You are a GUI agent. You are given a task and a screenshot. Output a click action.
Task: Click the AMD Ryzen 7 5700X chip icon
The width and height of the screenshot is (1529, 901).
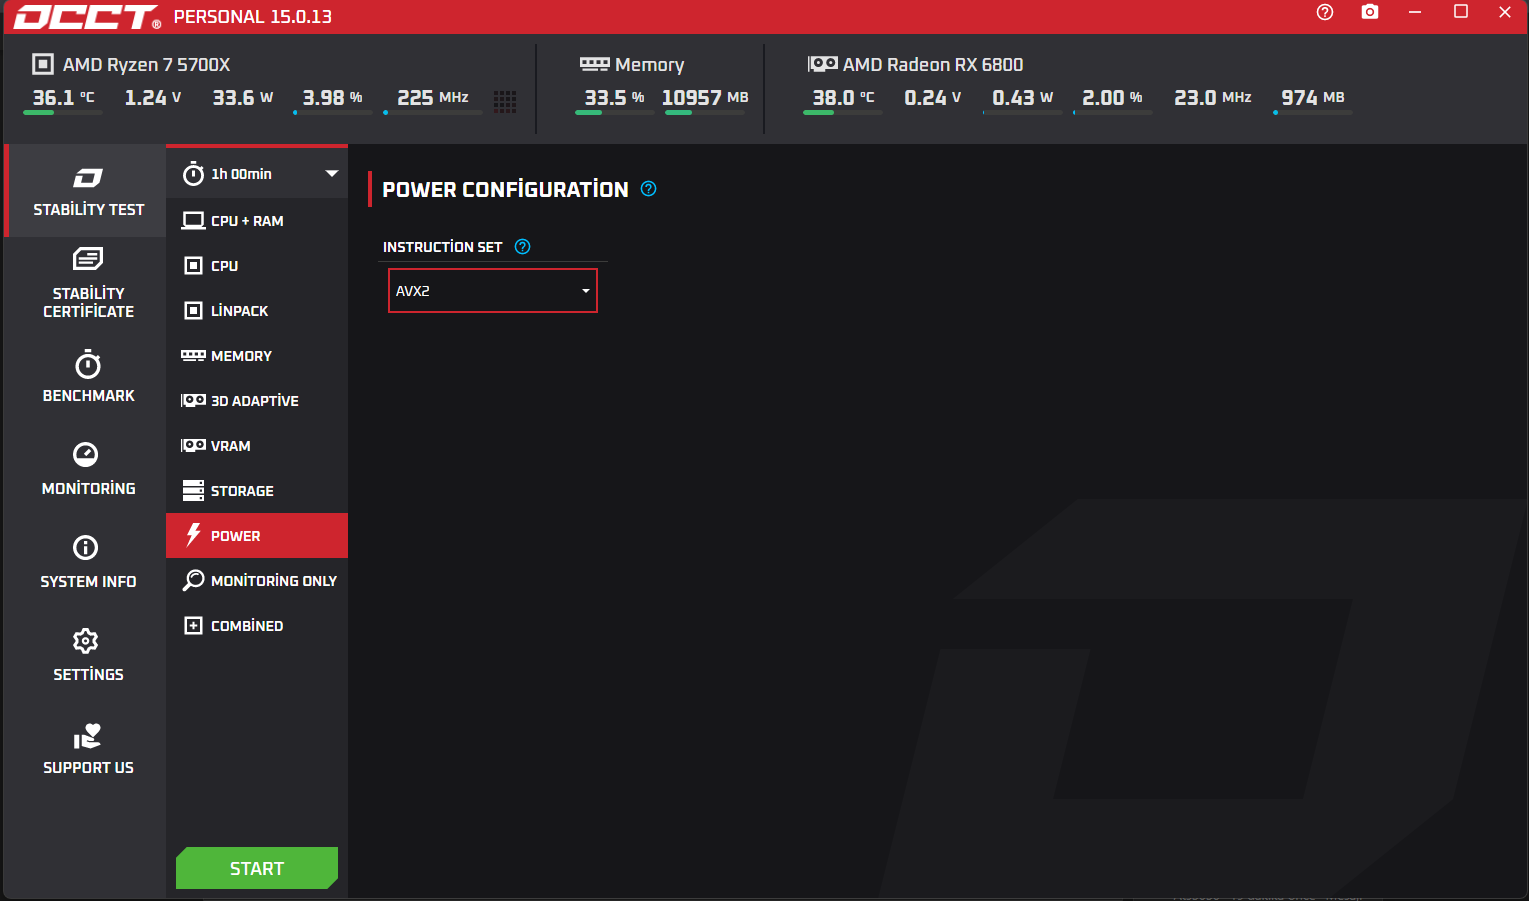click(43, 65)
